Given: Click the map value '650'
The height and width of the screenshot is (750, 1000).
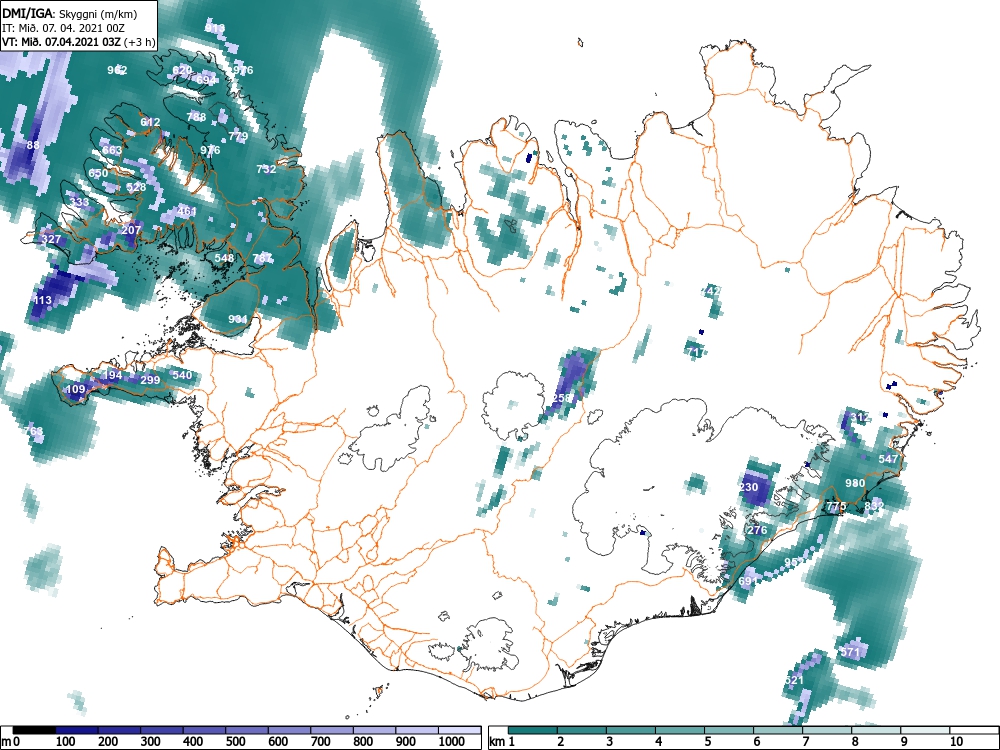Looking at the screenshot, I should 98,173.
